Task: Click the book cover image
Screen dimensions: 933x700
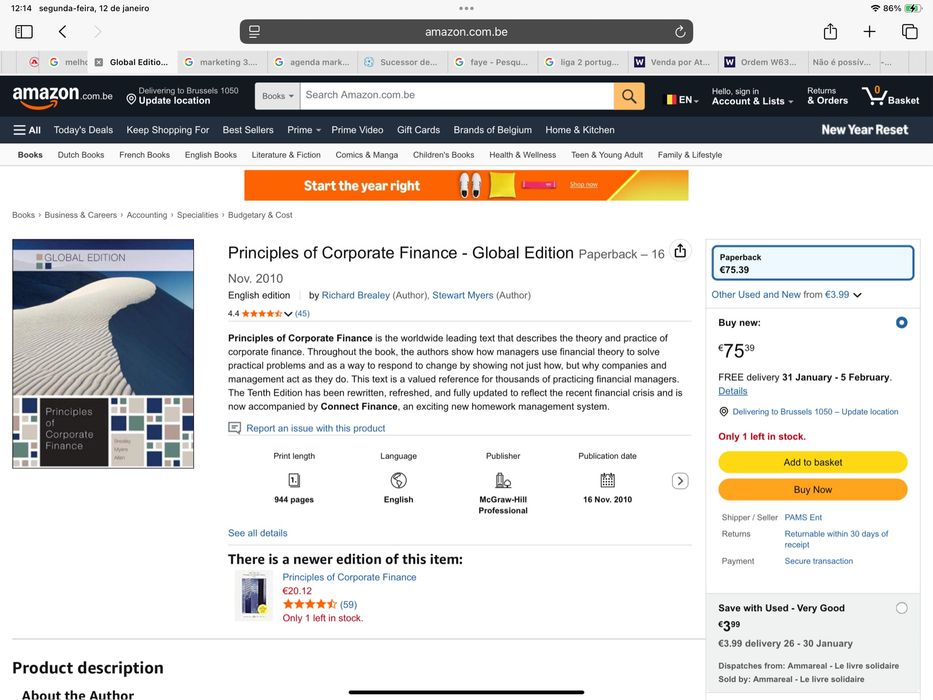Action: tap(103, 354)
